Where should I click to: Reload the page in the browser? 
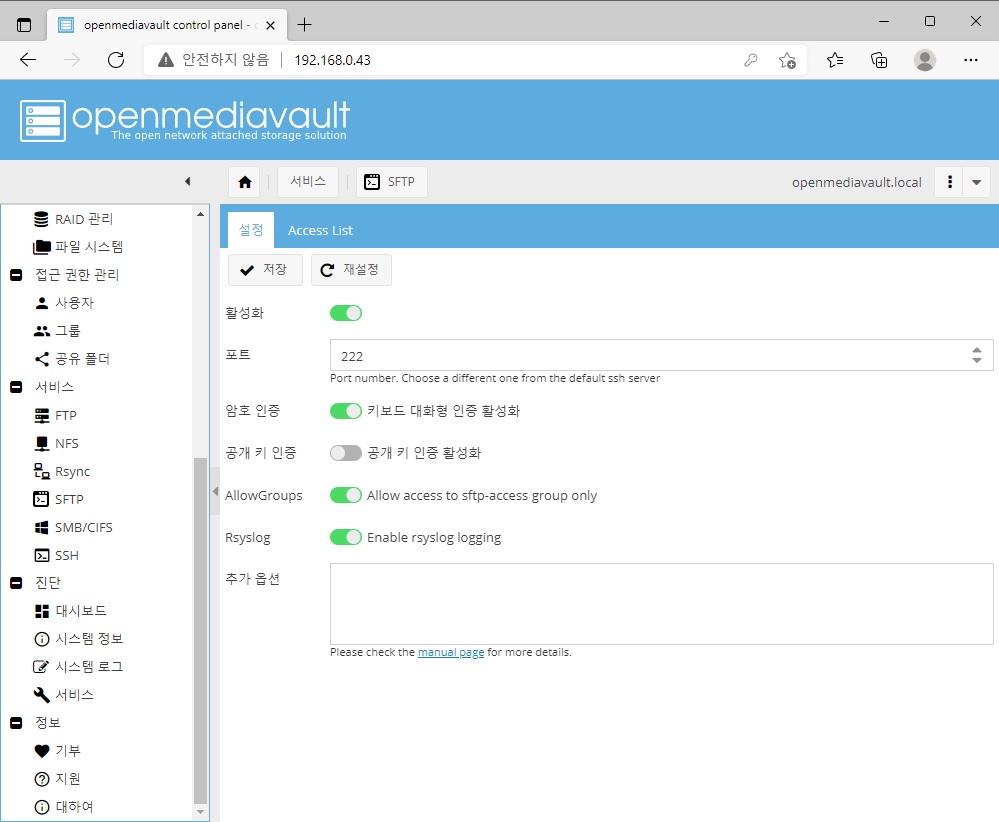point(116,60)
